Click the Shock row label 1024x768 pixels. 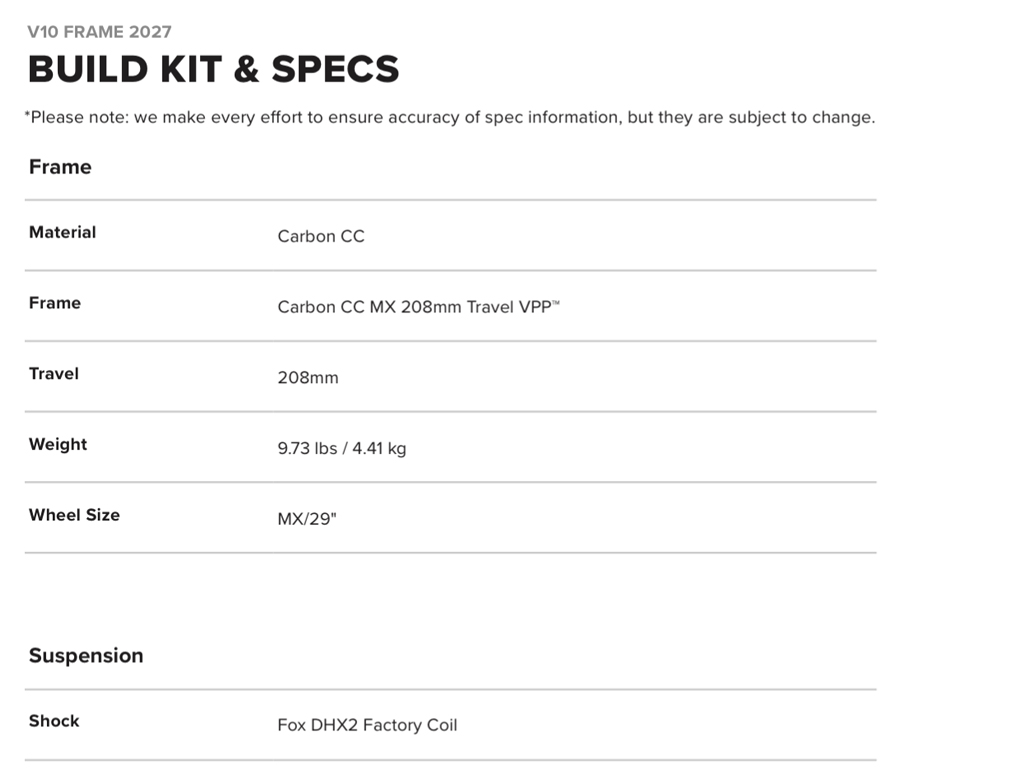click(x=54, y=721)
